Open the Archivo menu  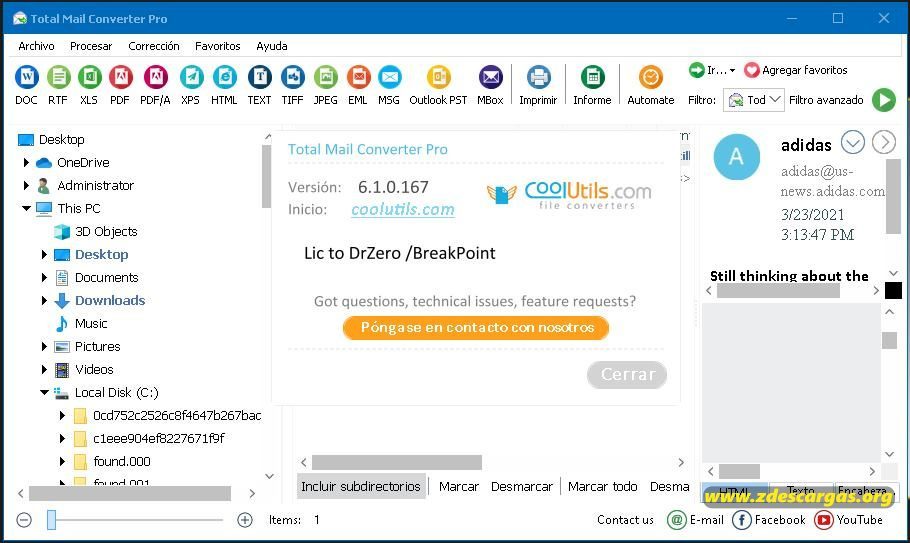click(x=36, y=46)
